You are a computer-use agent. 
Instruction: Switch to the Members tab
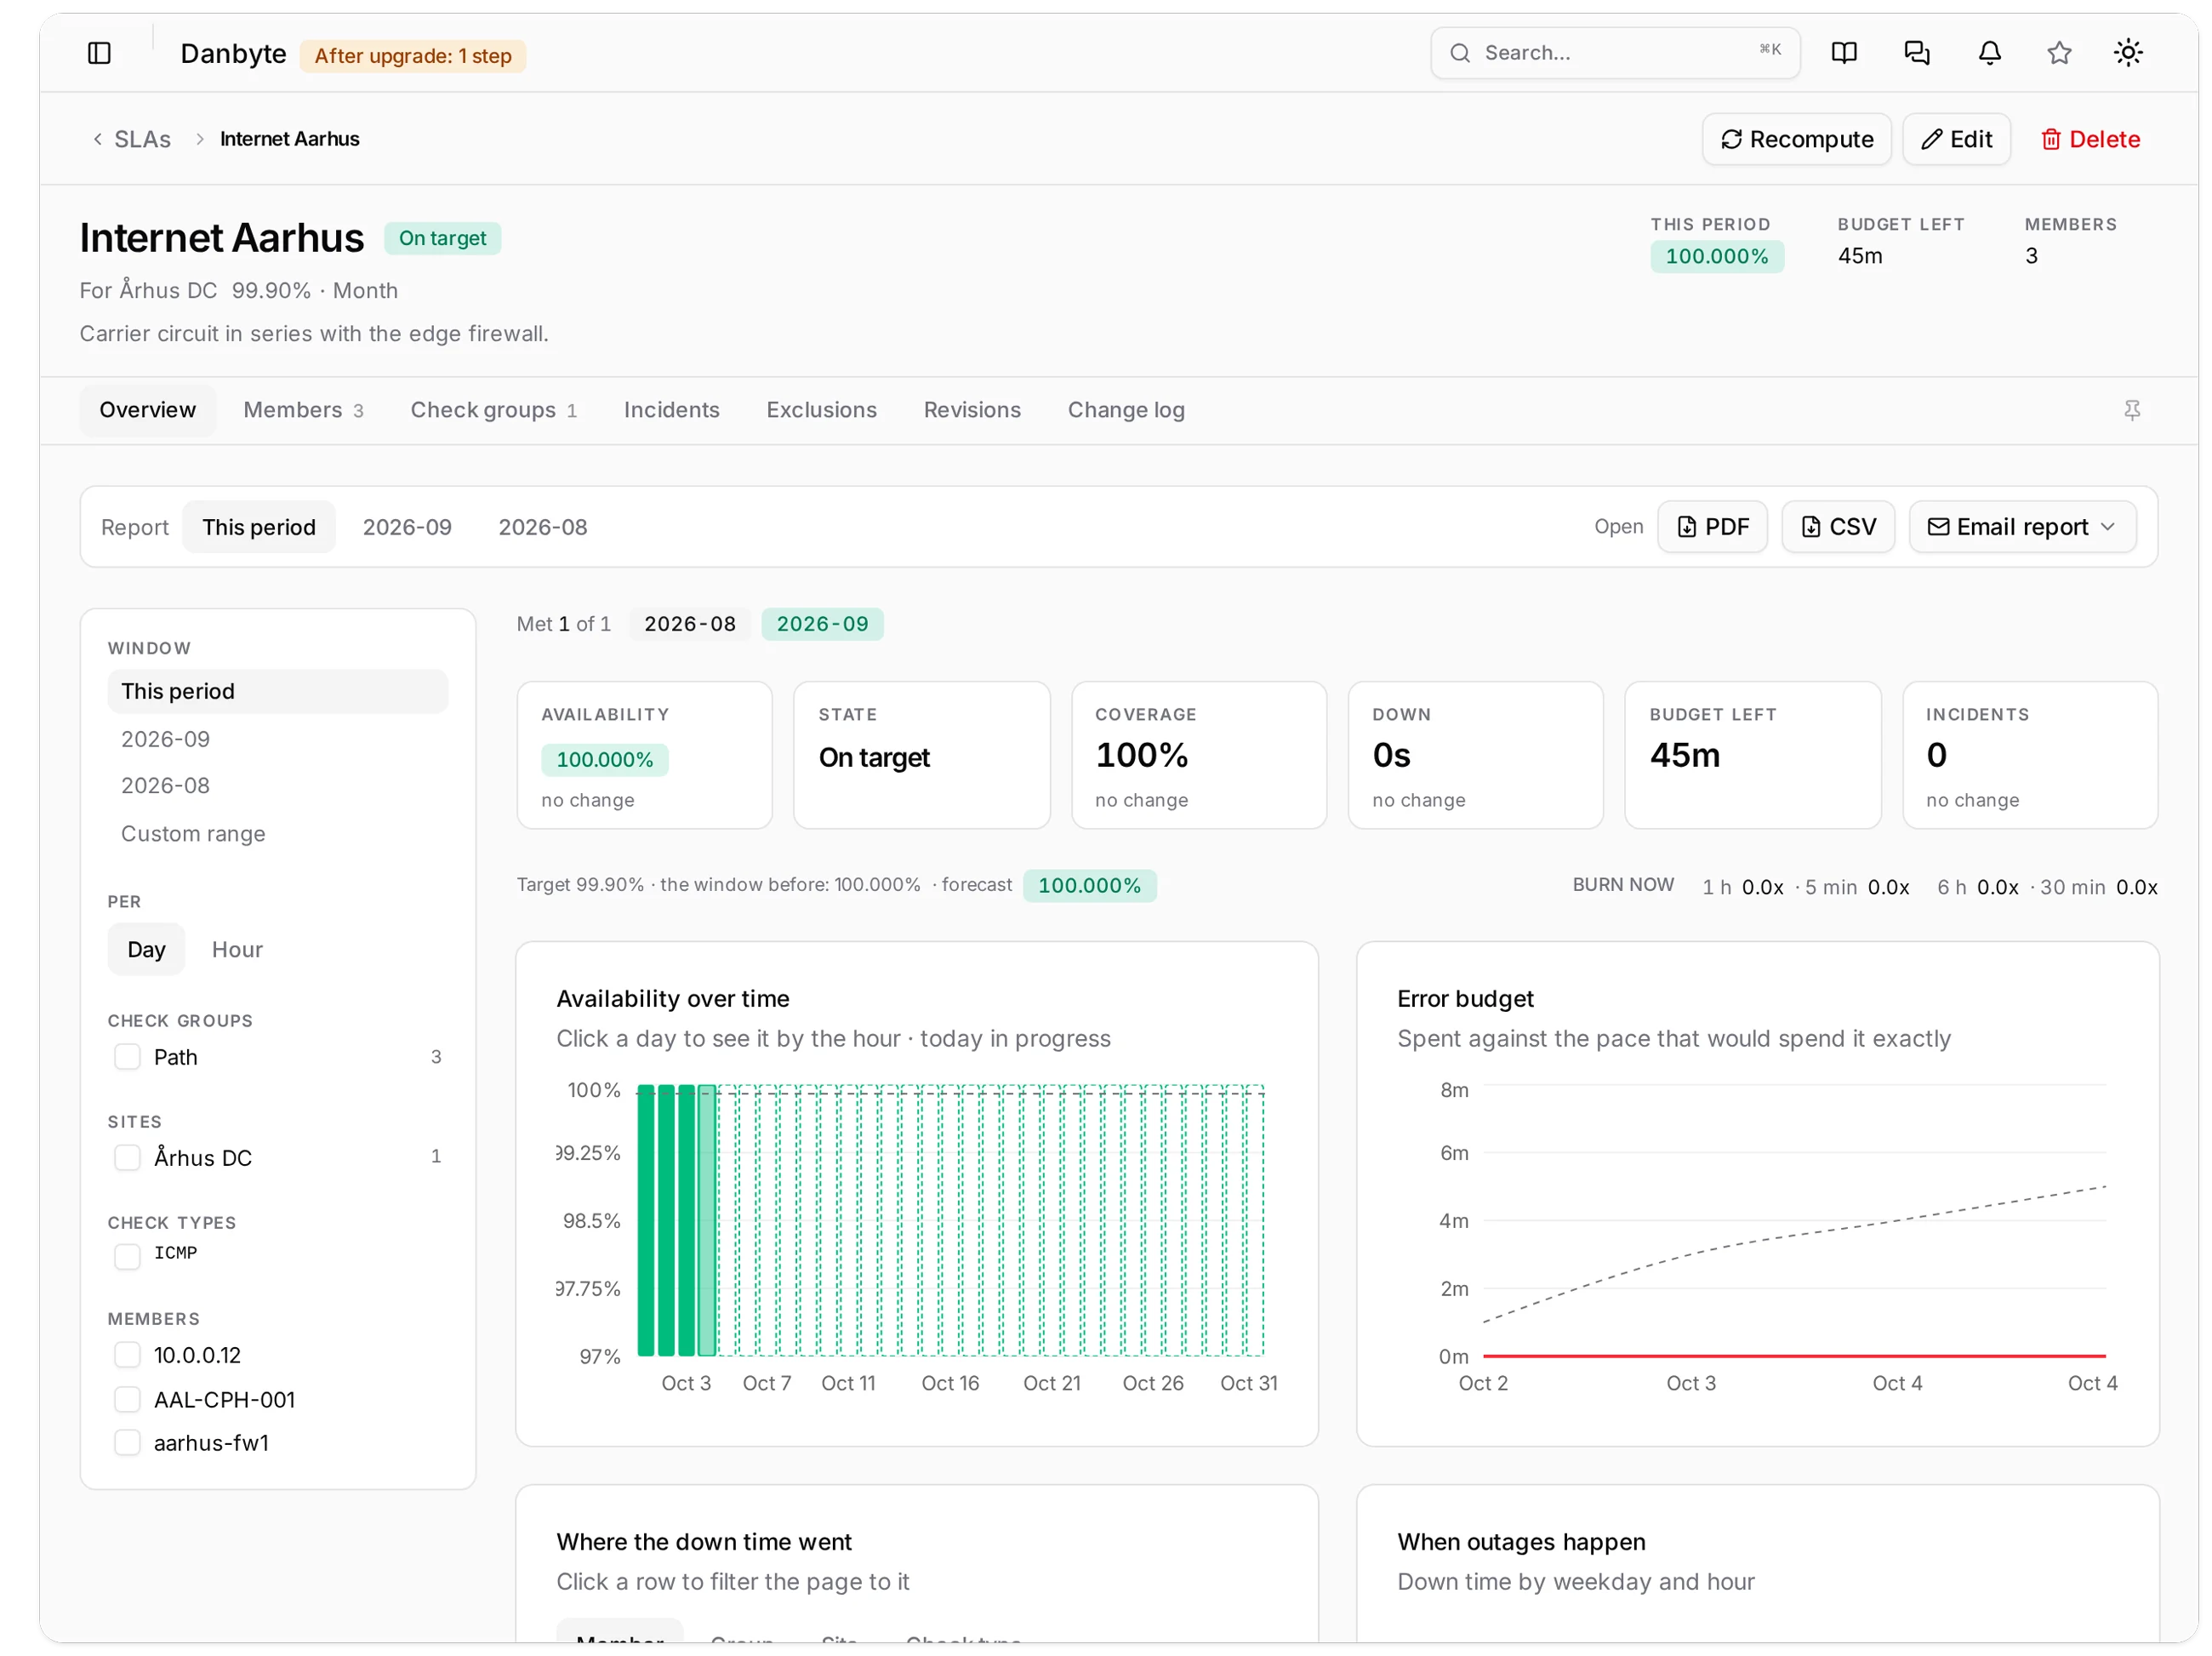tap(303, 410)
